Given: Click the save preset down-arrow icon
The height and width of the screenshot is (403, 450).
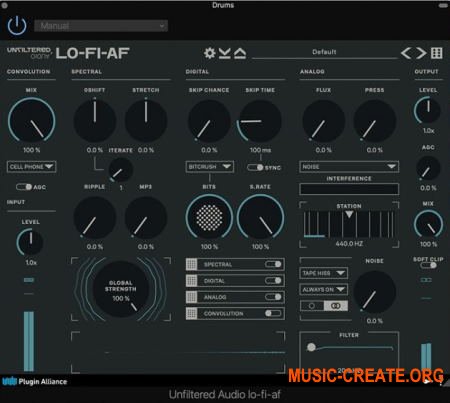Looking at the screenshot, I should (225, 53).
